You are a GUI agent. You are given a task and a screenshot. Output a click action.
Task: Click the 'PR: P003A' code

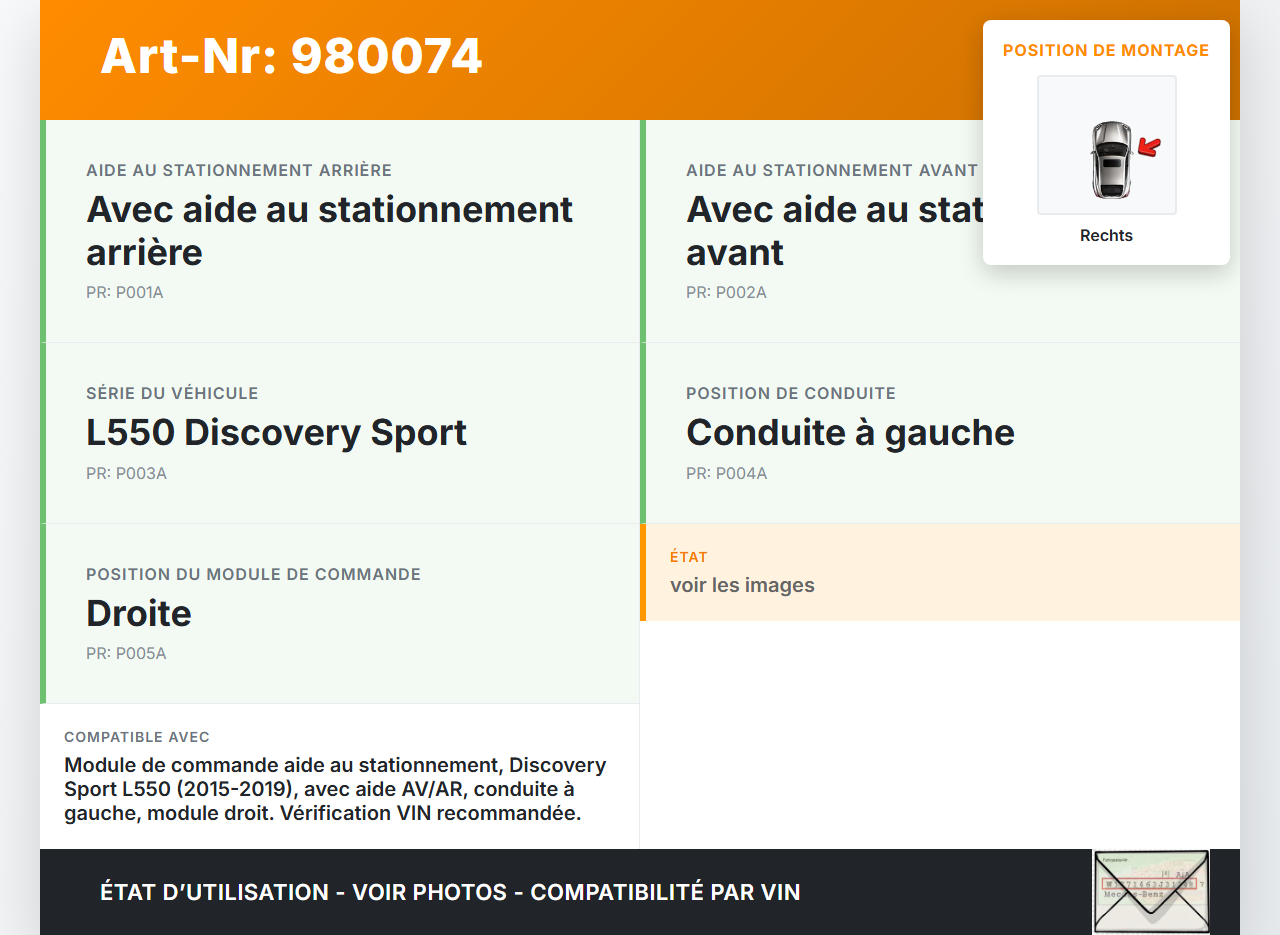(x=126, y=473)
